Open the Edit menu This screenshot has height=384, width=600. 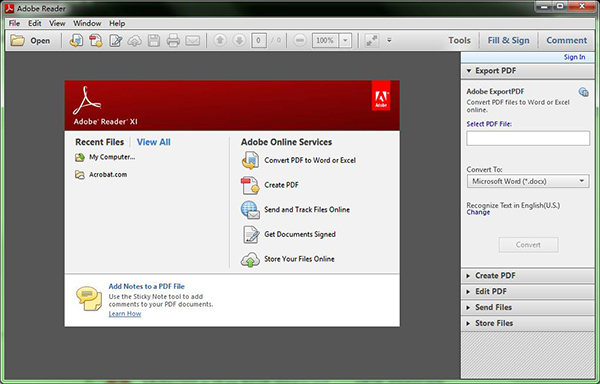34,23
